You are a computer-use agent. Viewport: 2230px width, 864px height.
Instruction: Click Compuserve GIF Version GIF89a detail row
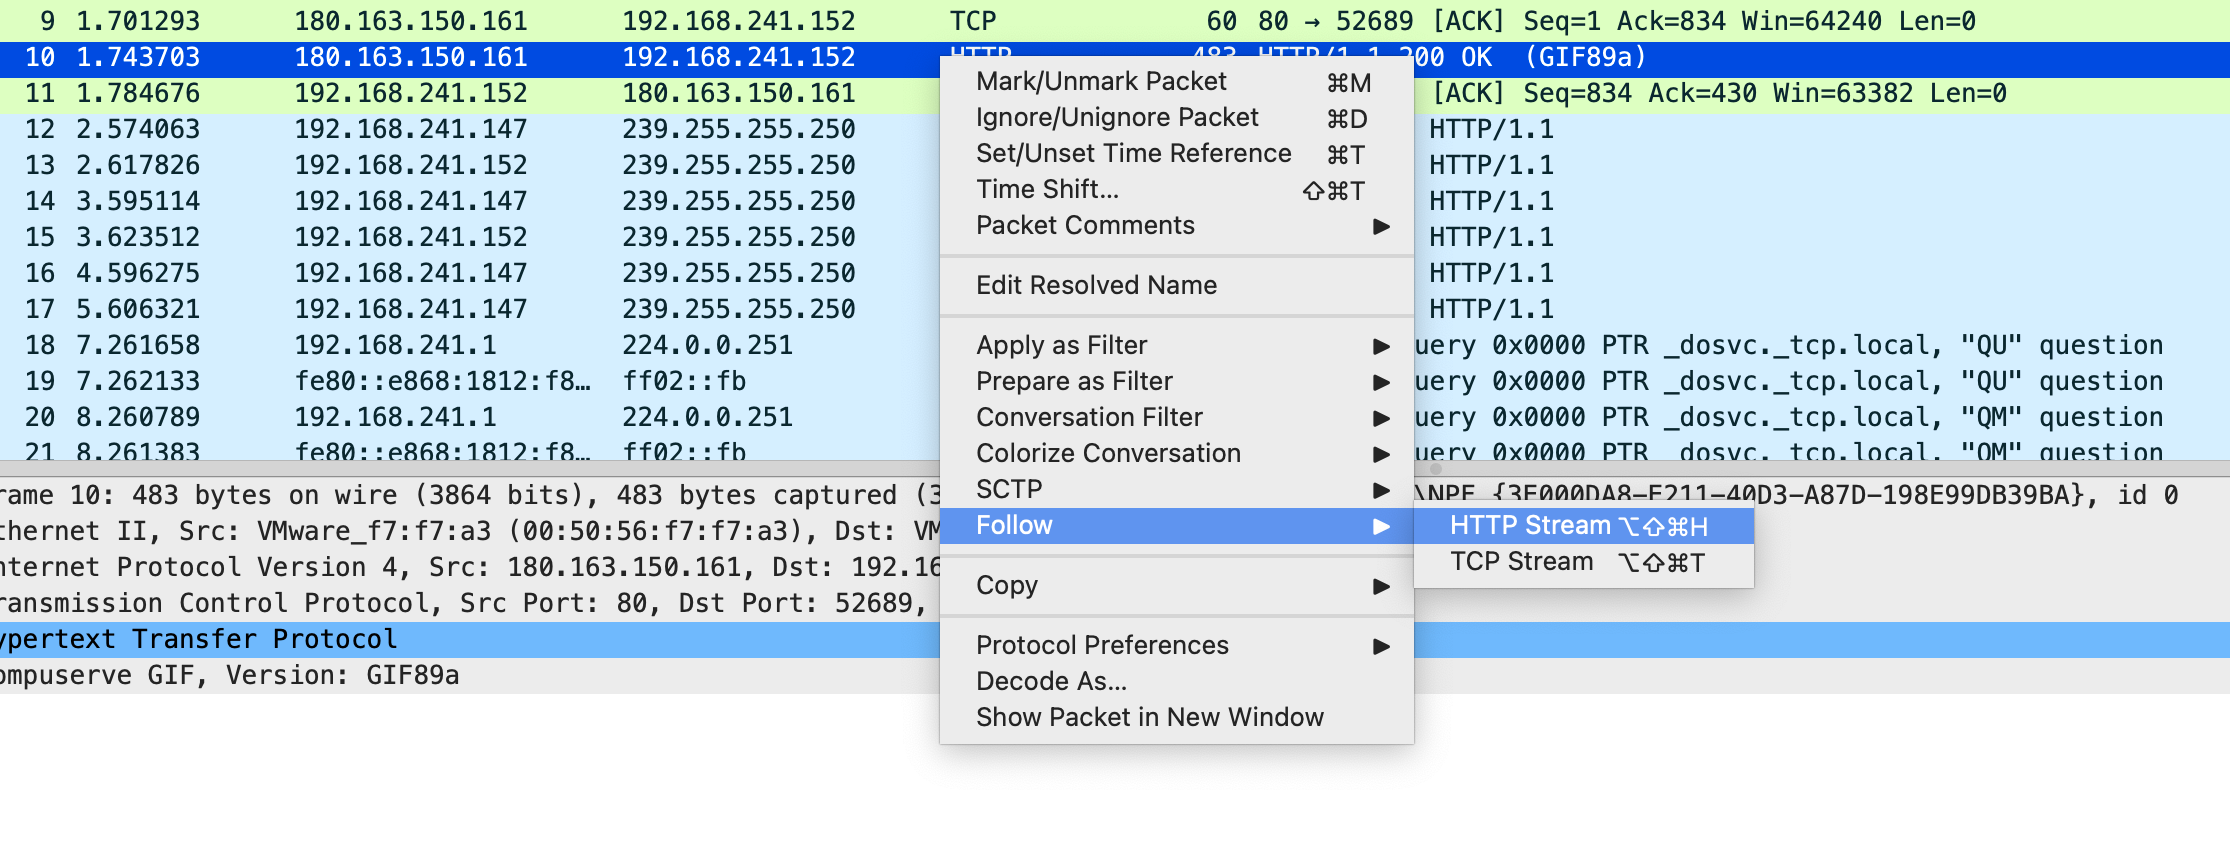click(x=230, y=676)
